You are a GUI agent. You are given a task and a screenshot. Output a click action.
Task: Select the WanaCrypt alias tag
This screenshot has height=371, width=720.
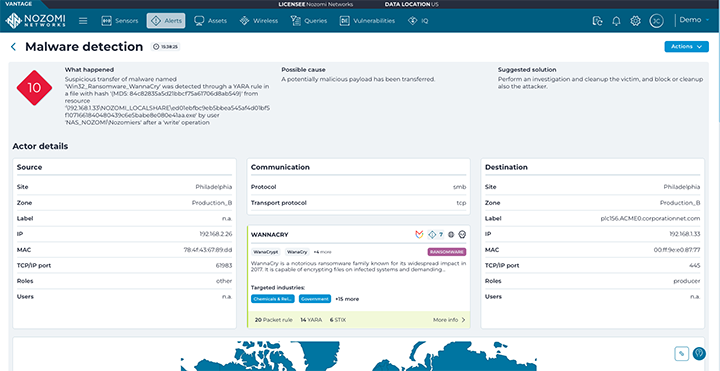tap(266, 252)
